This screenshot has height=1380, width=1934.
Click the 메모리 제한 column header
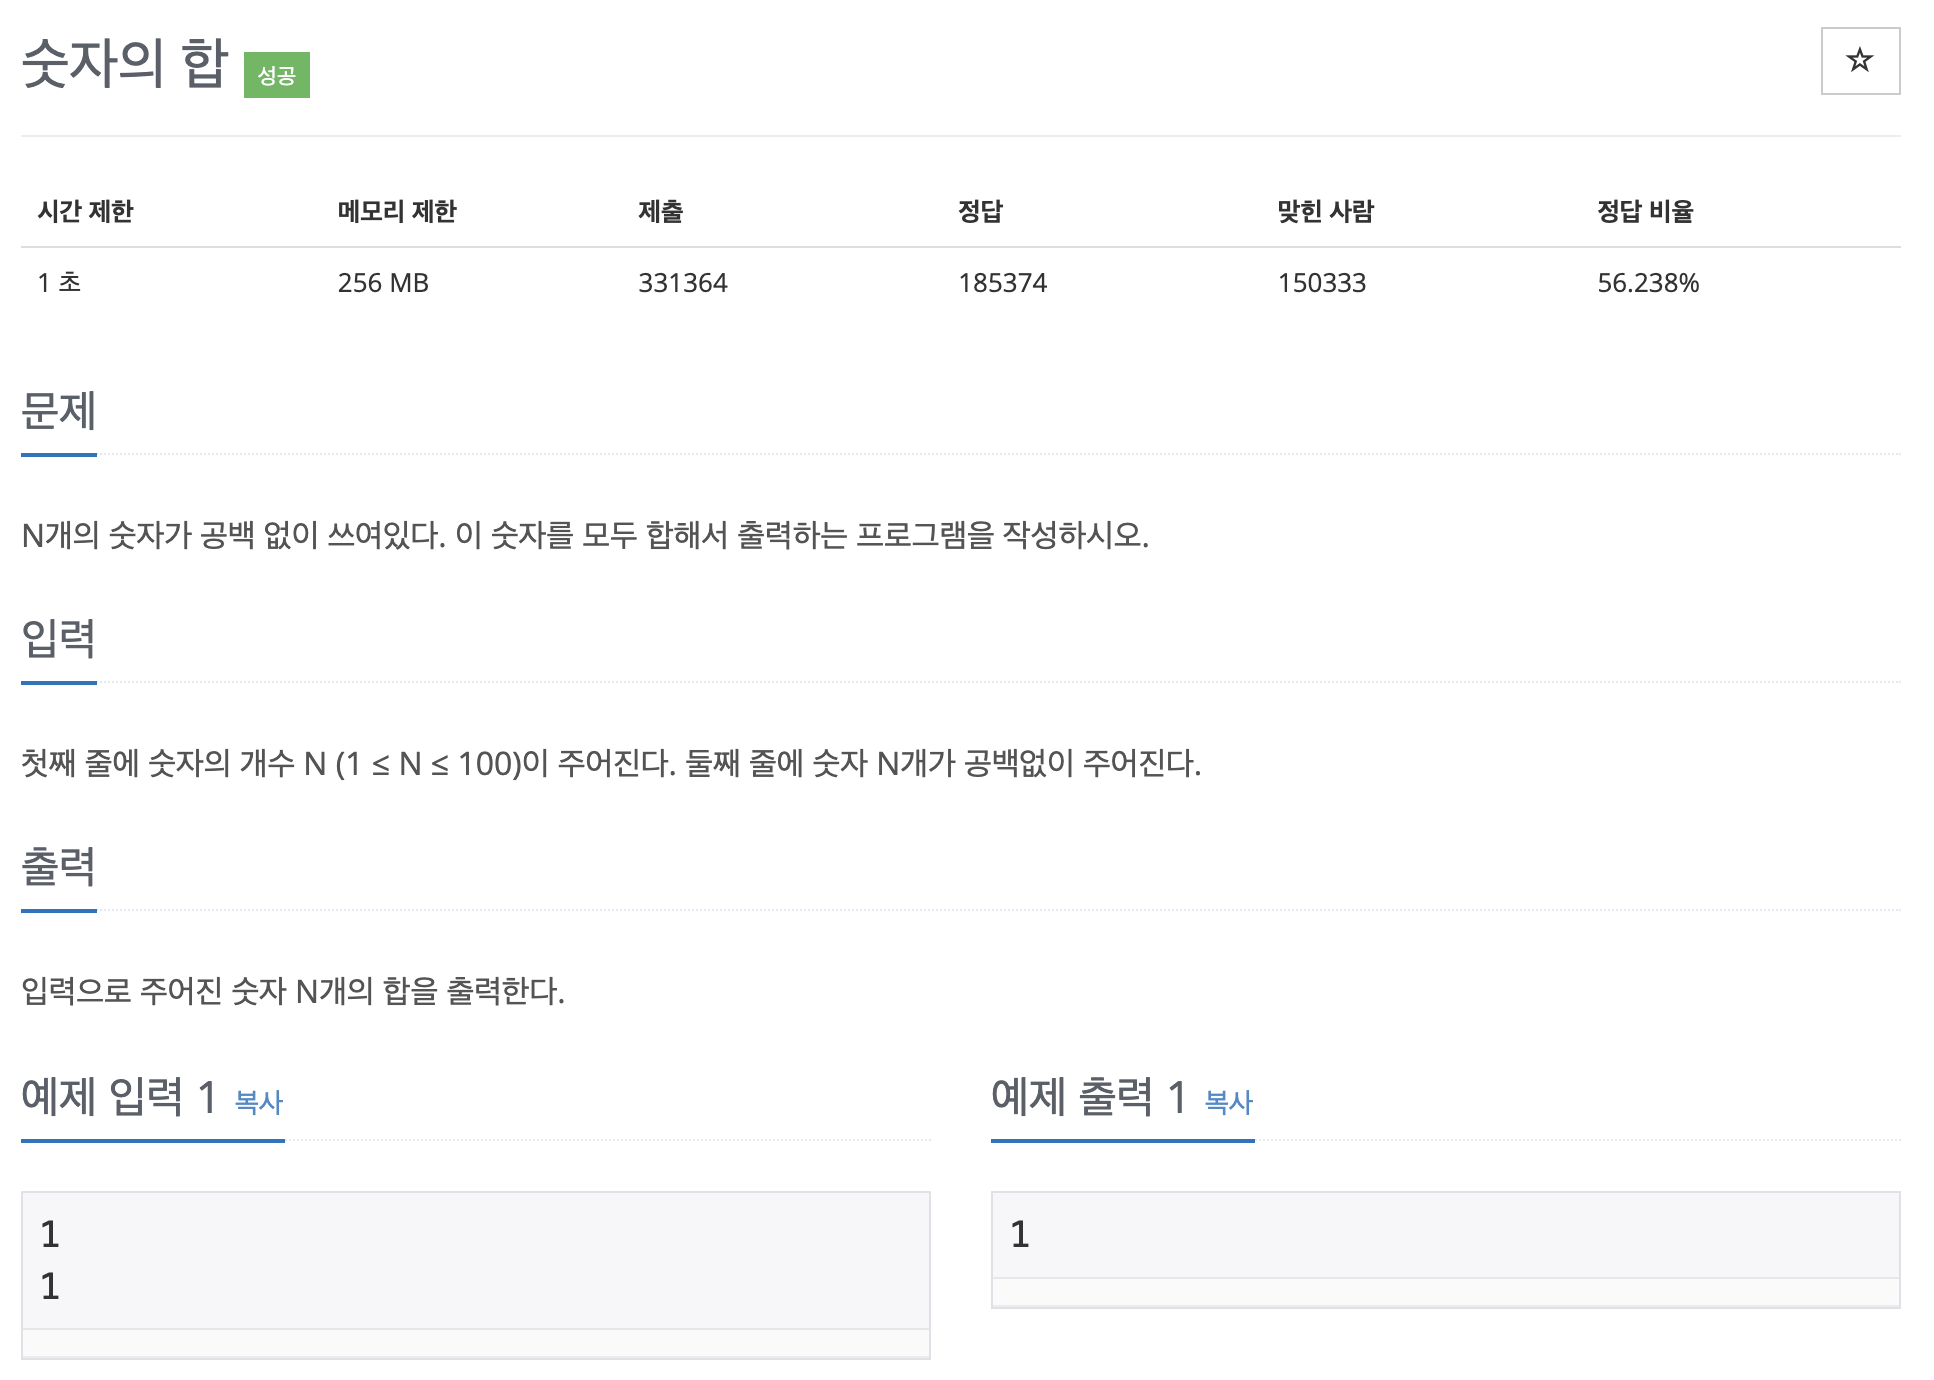(x=396, y=211)
